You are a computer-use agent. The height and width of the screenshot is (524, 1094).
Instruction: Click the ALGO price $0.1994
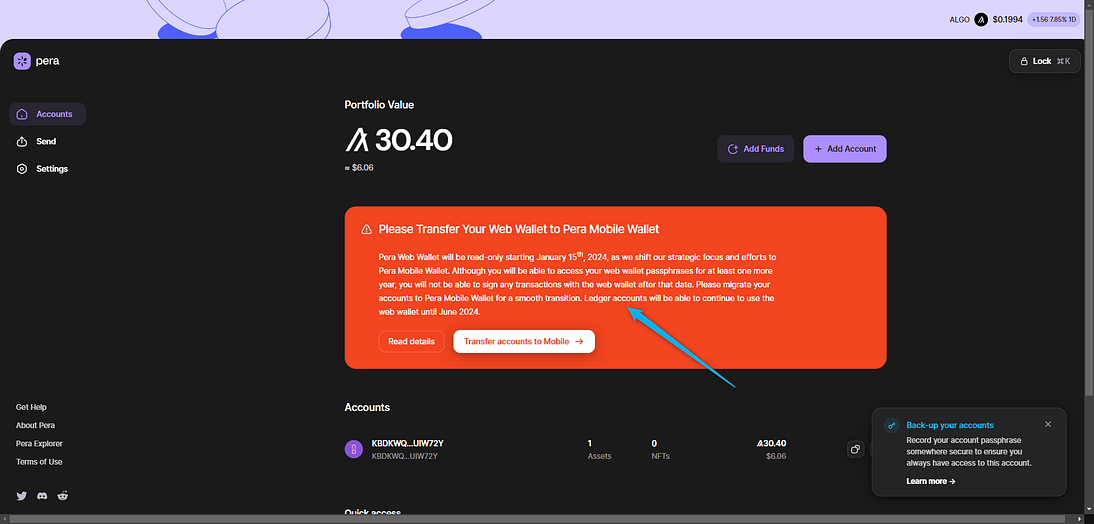coord(1007,20)
